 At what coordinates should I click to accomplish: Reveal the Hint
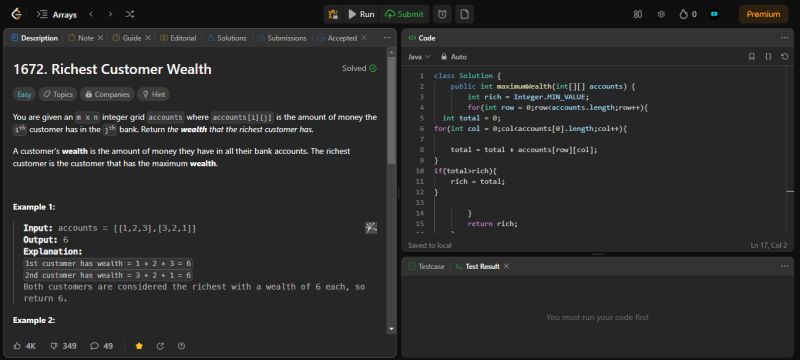point(153,94)
